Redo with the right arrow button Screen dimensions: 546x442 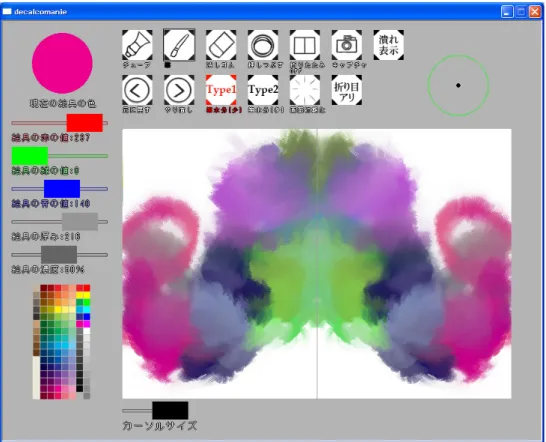pos(179,90)
